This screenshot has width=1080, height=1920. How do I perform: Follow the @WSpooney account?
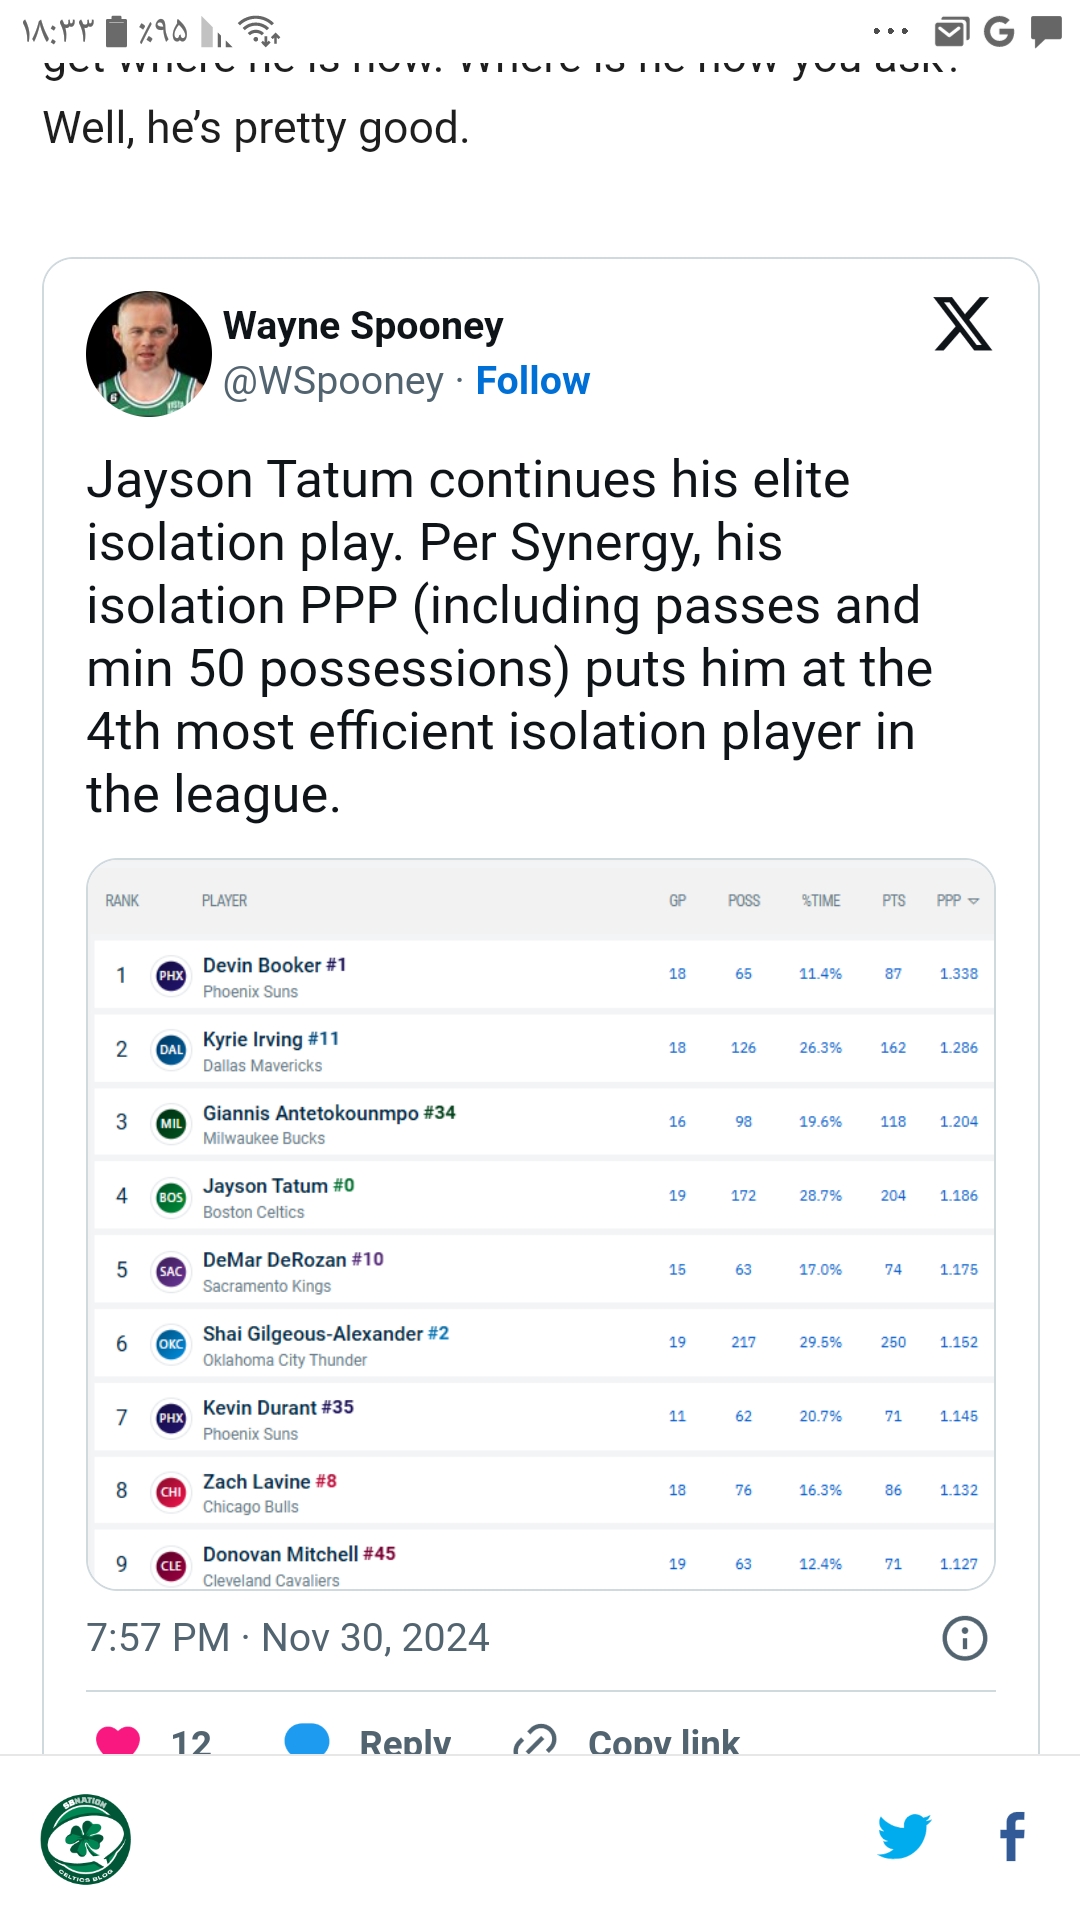532,381
